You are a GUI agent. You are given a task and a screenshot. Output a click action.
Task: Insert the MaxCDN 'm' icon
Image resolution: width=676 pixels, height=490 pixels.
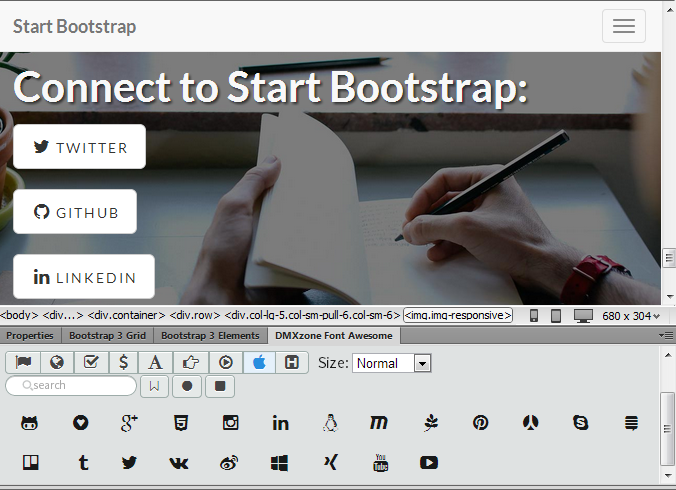379,423
